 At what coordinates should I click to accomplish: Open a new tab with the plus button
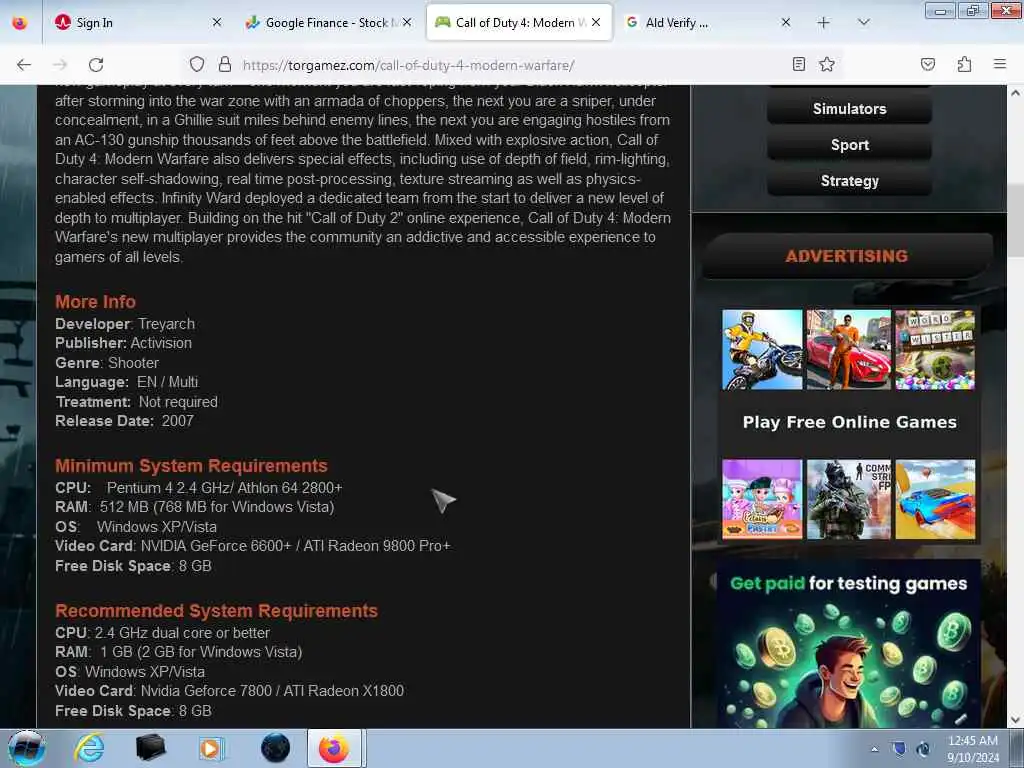click(x=824, y=23)
